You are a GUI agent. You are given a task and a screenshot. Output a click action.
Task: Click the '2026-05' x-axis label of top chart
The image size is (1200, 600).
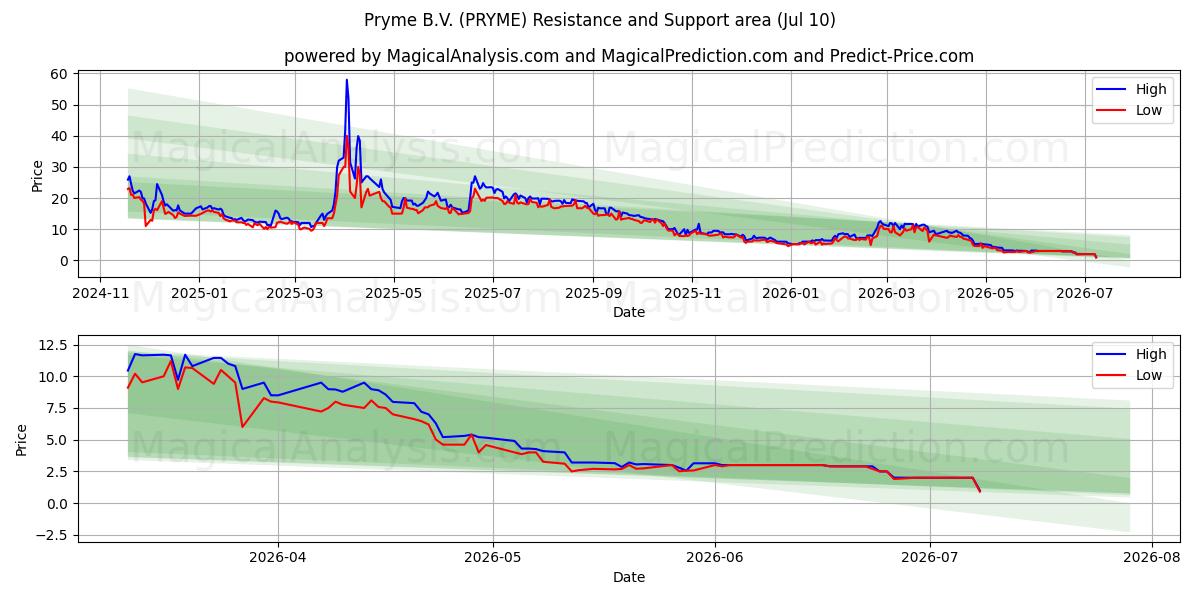pos(986,294)
